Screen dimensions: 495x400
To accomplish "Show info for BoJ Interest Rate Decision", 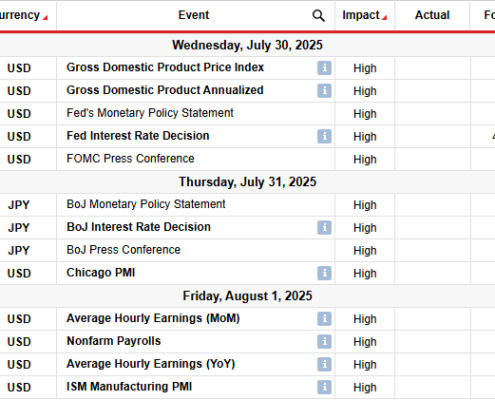I will point(324,228).
